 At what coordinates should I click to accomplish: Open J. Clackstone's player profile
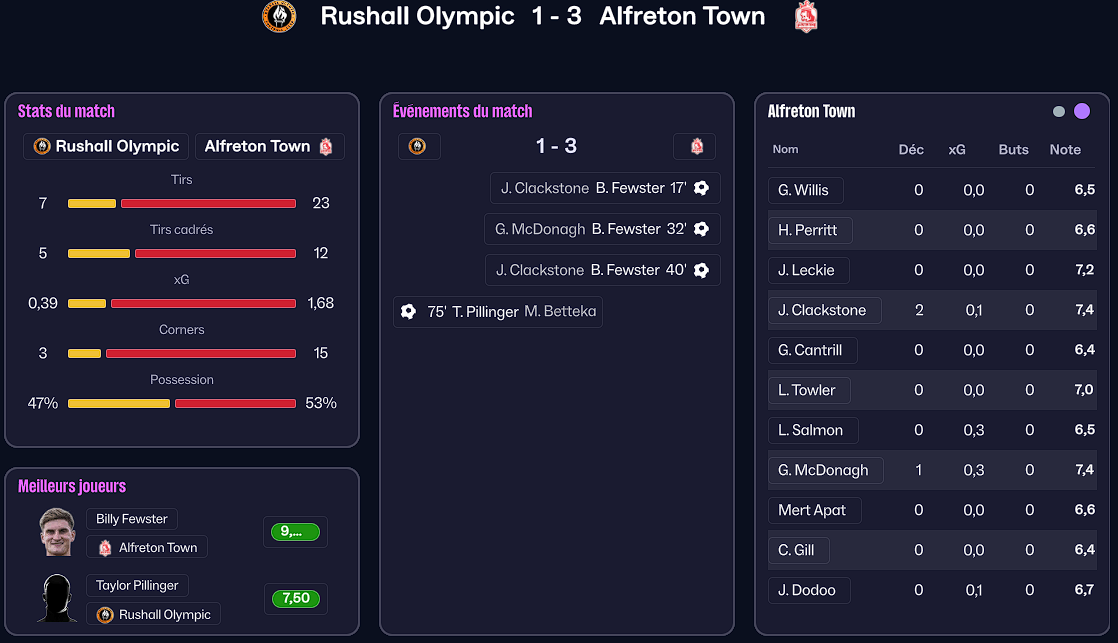click(823, 310)
